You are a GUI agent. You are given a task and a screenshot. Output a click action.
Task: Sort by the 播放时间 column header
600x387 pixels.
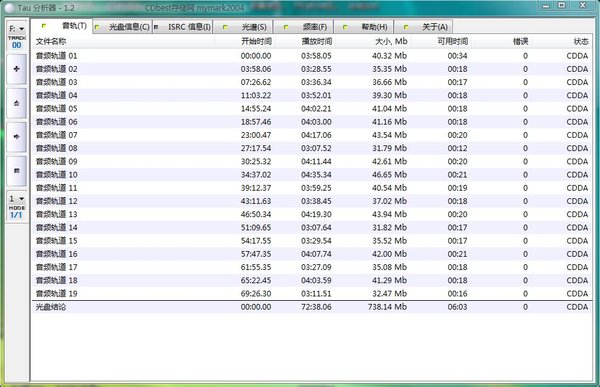pyautogui.click(x=305, y=41)
